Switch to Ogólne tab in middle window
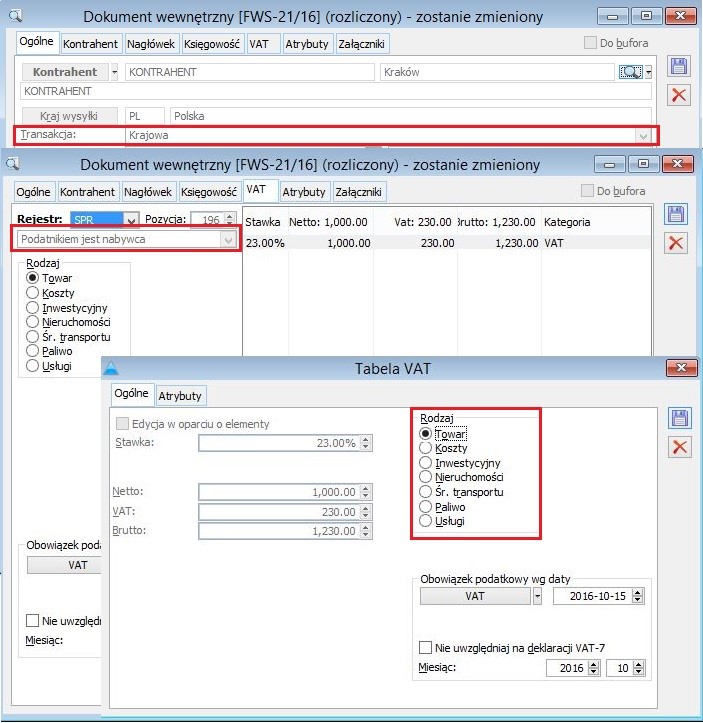 [x=33, y=192]
